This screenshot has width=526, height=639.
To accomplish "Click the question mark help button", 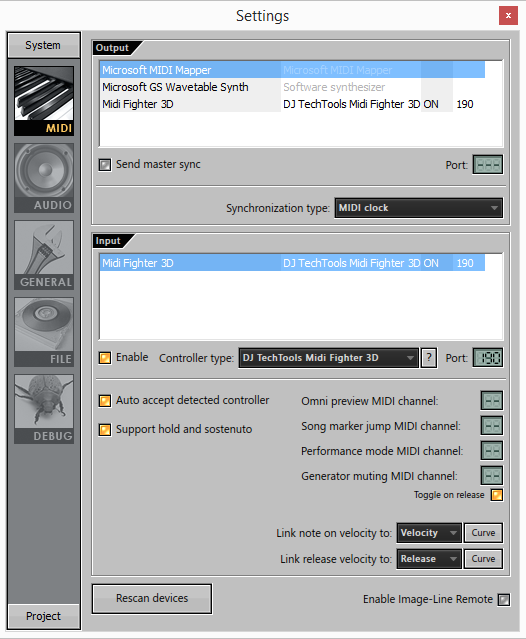I will click(429, 358).
